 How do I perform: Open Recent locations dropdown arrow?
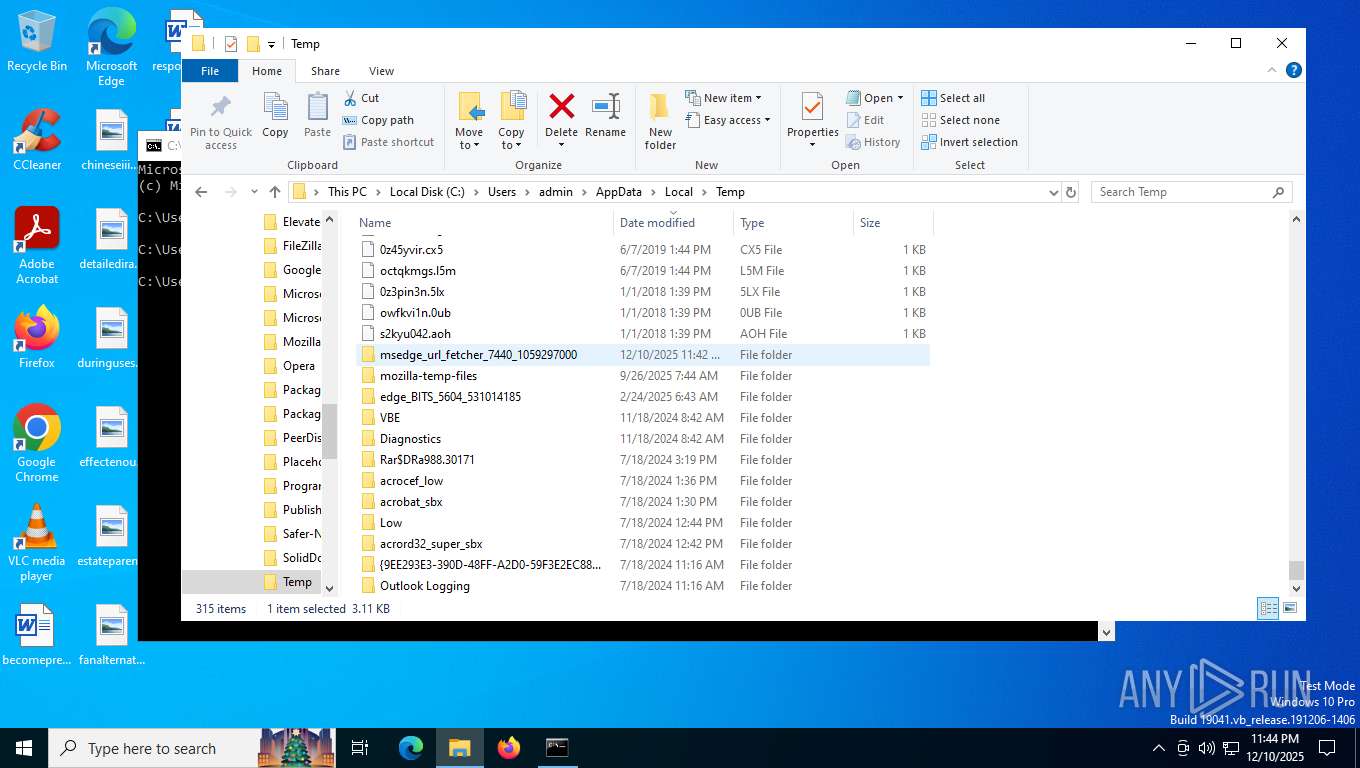pos(254,192)
